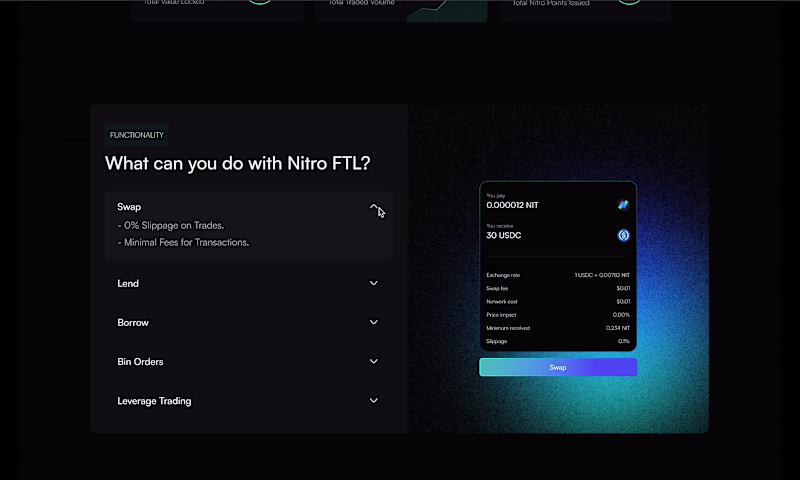The width and height of the screenshot is (800, 480).
Task: Click the USDC token icon
Action: pos(623,235)
